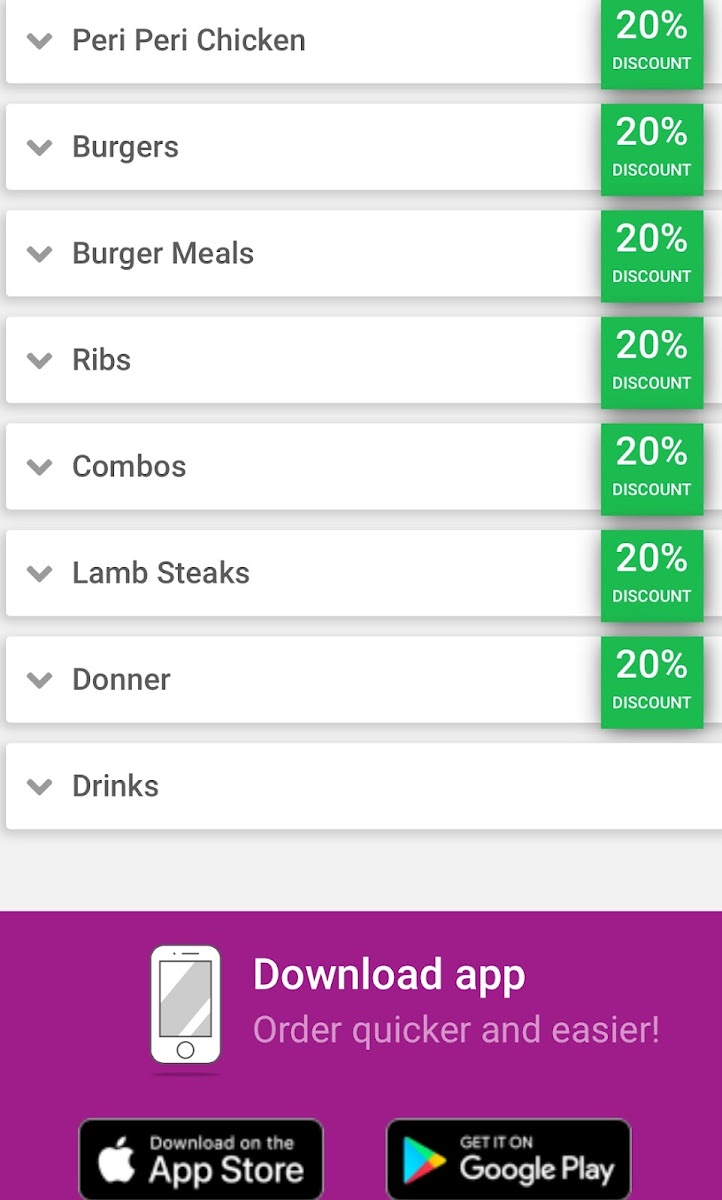
Task: Expand Burger Meals with its chevron arrow
Action: click(x=39, y=254)
